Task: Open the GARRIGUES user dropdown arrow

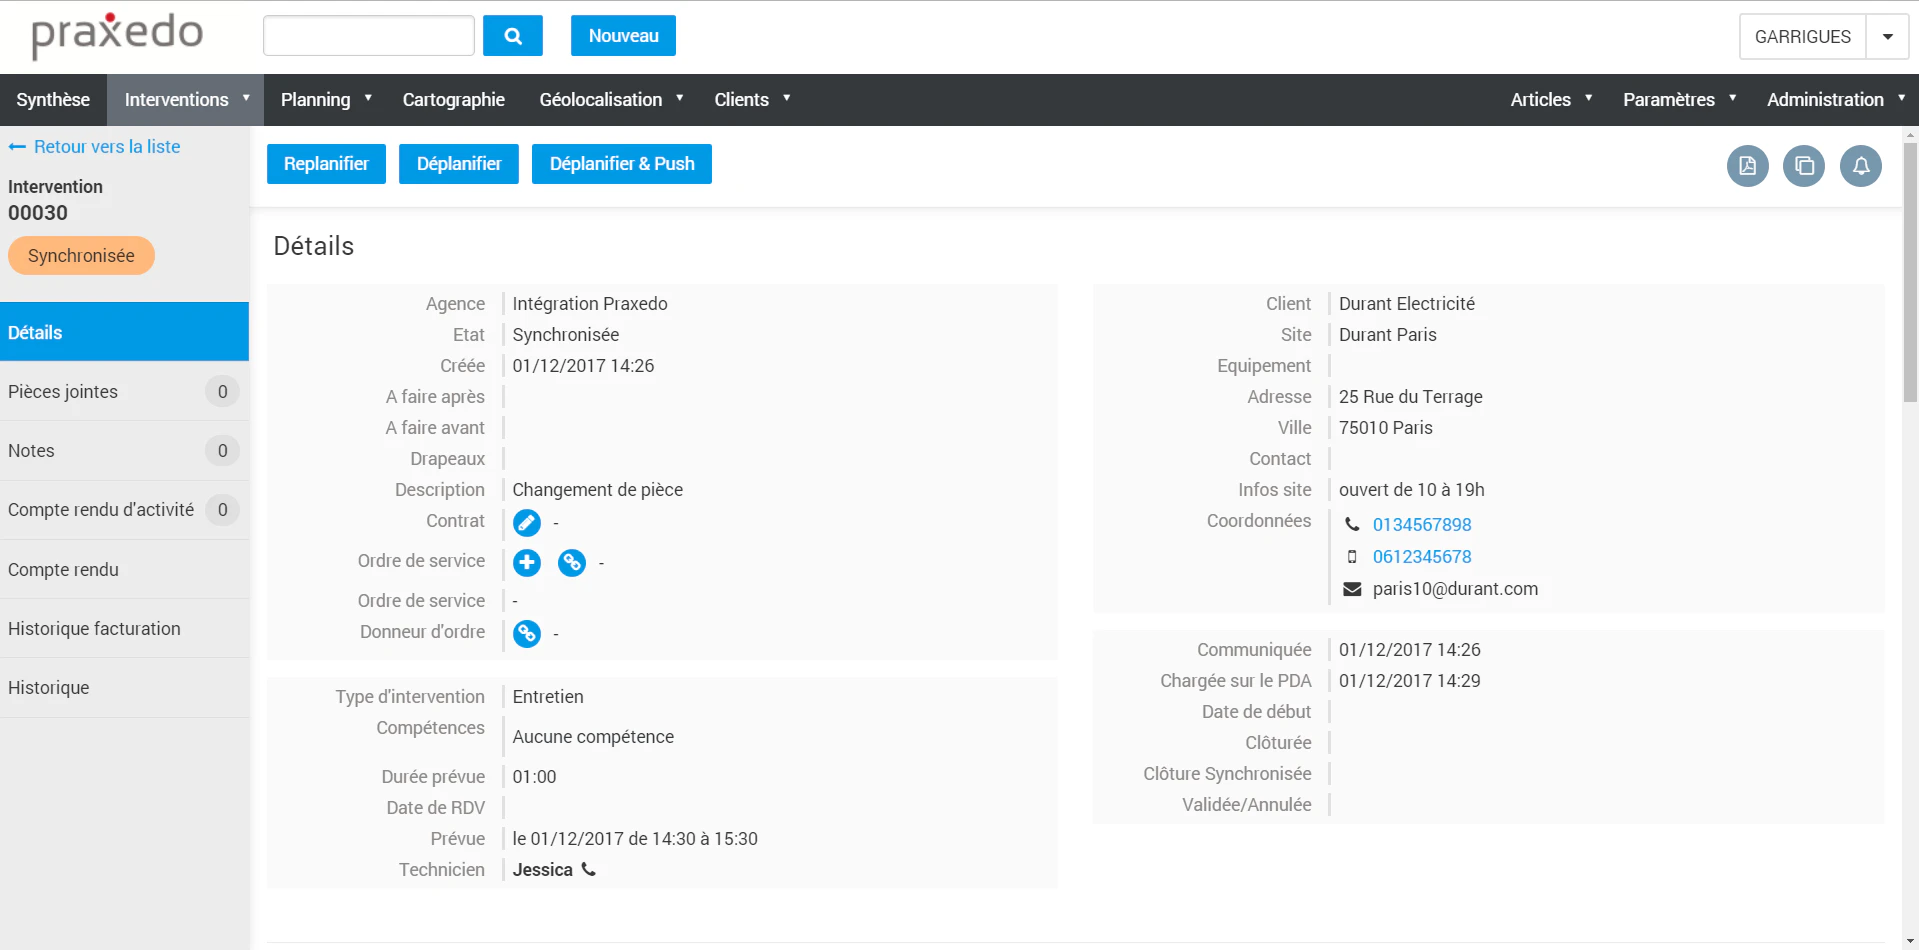Action: pos(1888,37)
